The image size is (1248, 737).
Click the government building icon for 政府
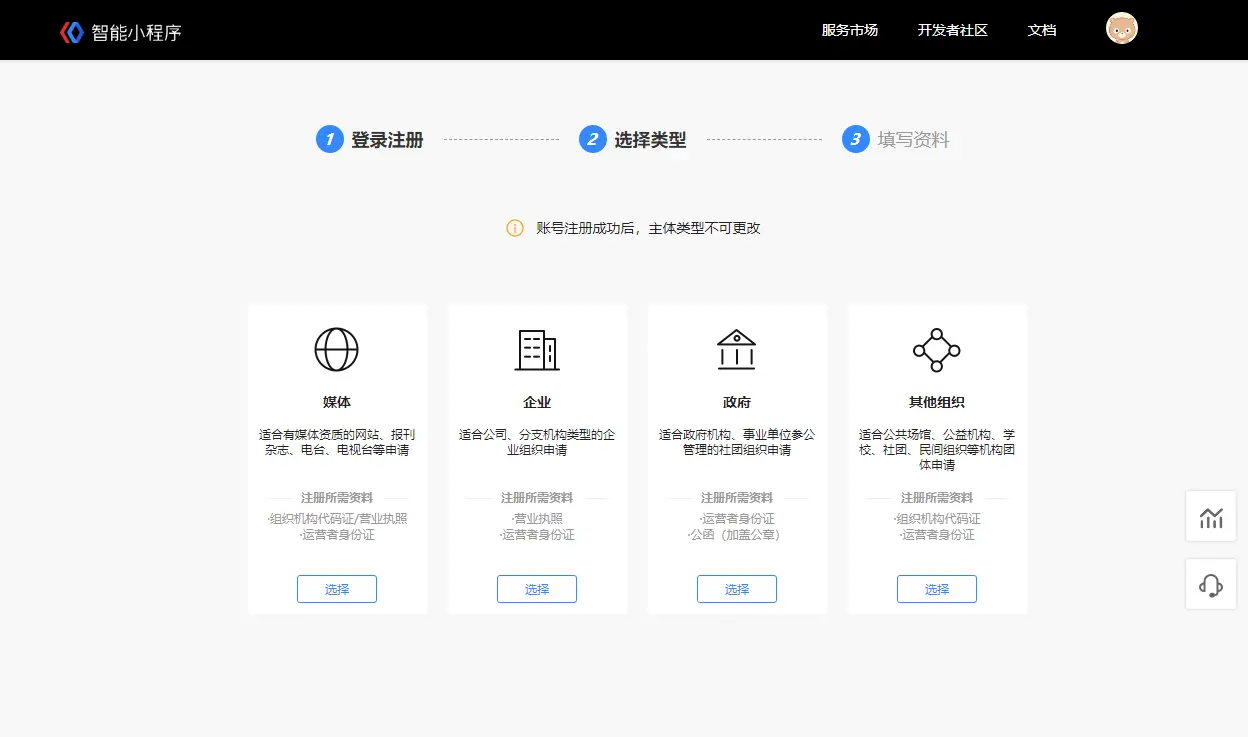coord(736,350)
